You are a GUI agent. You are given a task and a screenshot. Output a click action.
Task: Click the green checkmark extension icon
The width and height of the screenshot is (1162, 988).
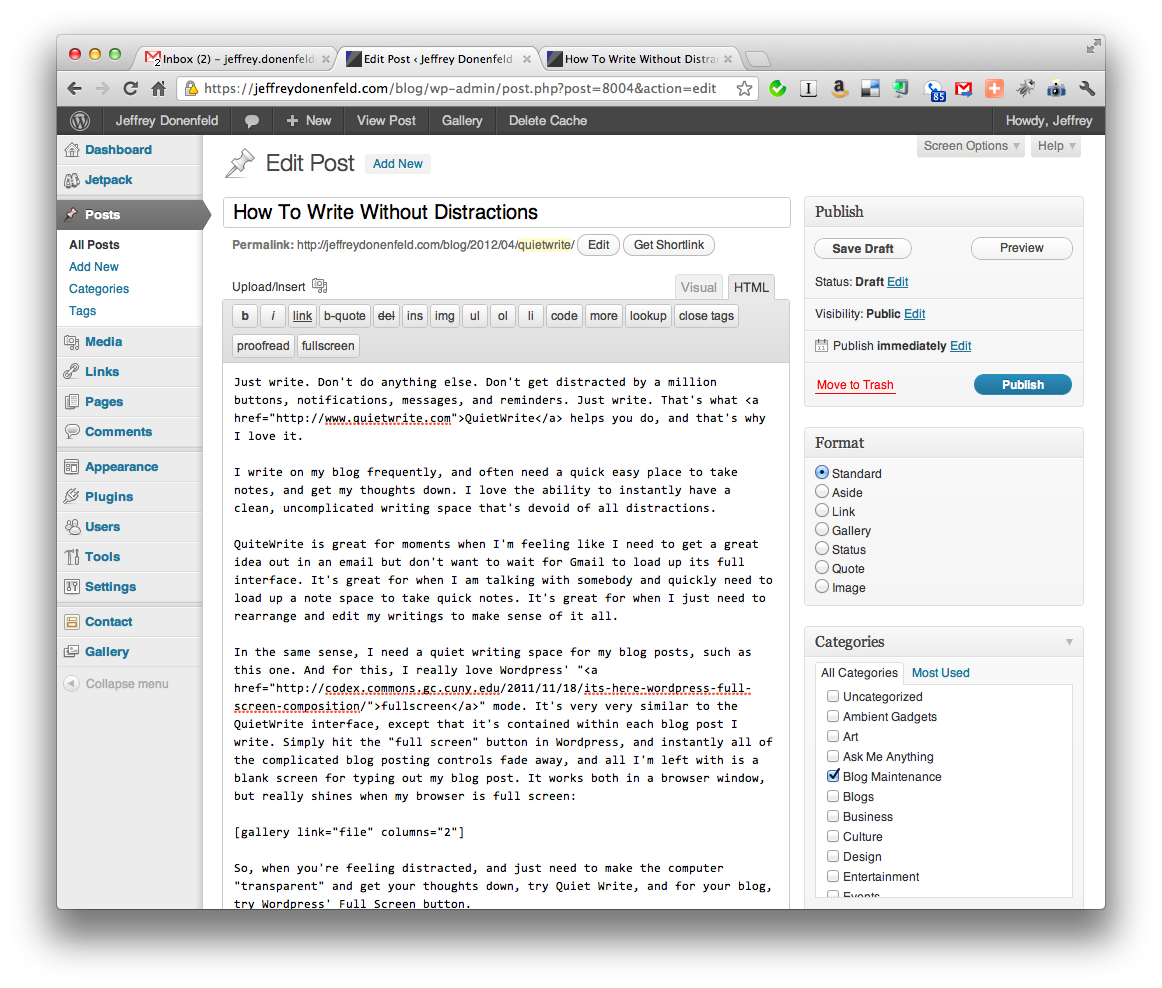[x=777, y=89]
